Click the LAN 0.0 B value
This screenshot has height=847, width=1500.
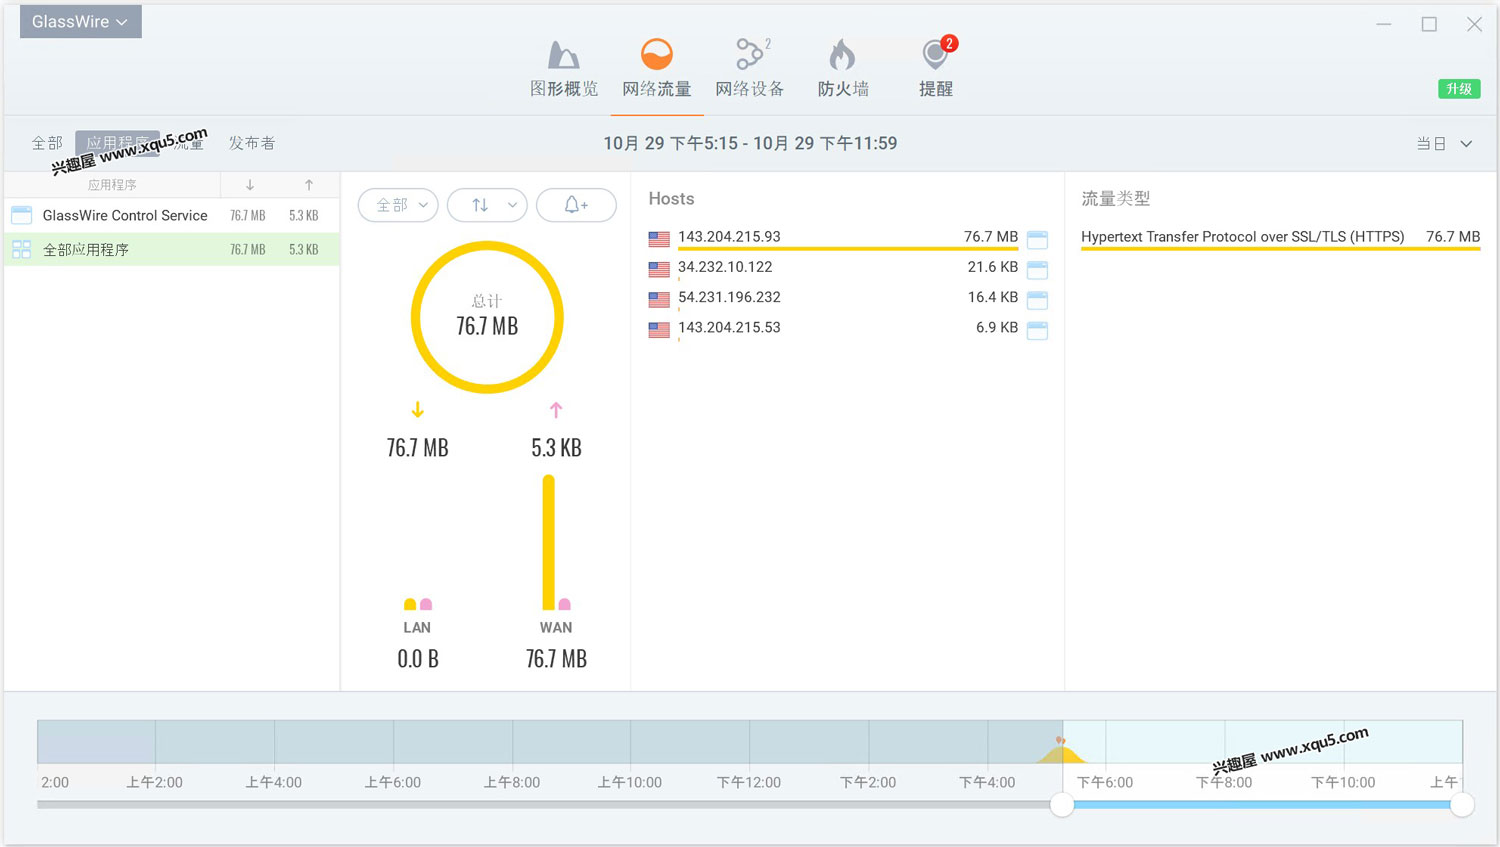pos(418,659)
